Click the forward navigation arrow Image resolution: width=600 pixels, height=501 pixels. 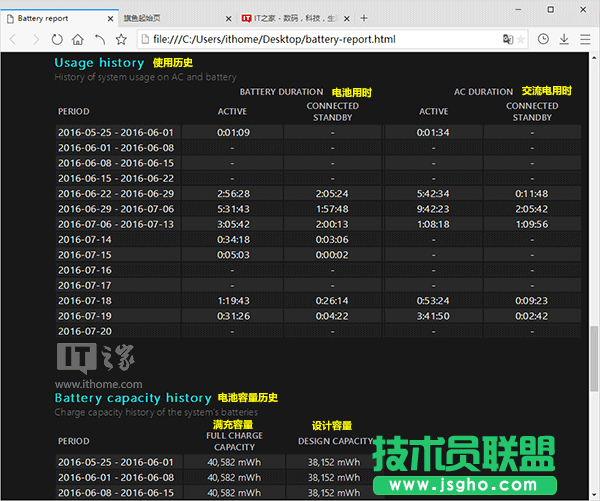point(35,39)
